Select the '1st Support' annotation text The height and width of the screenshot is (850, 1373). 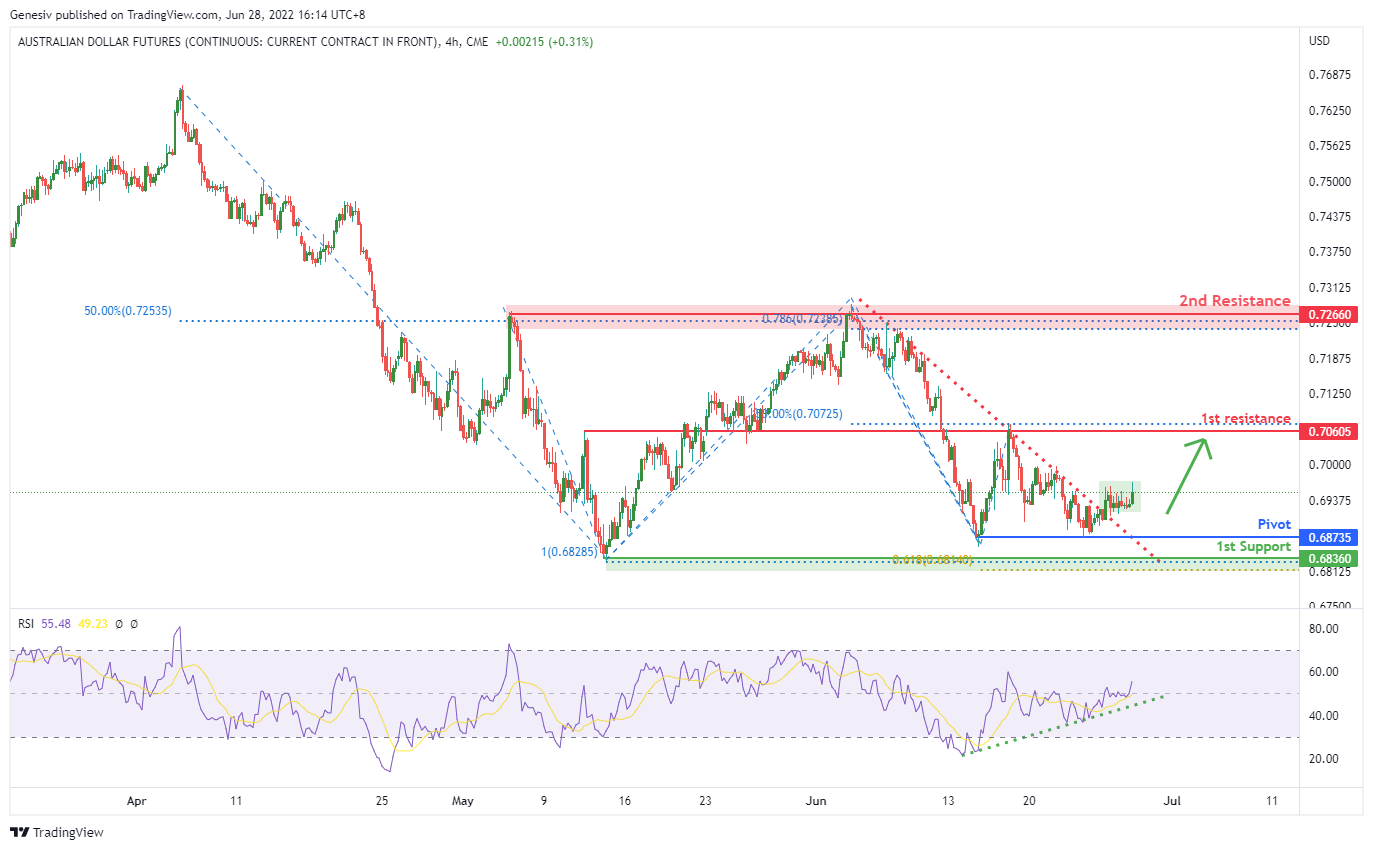(1253, 546)
